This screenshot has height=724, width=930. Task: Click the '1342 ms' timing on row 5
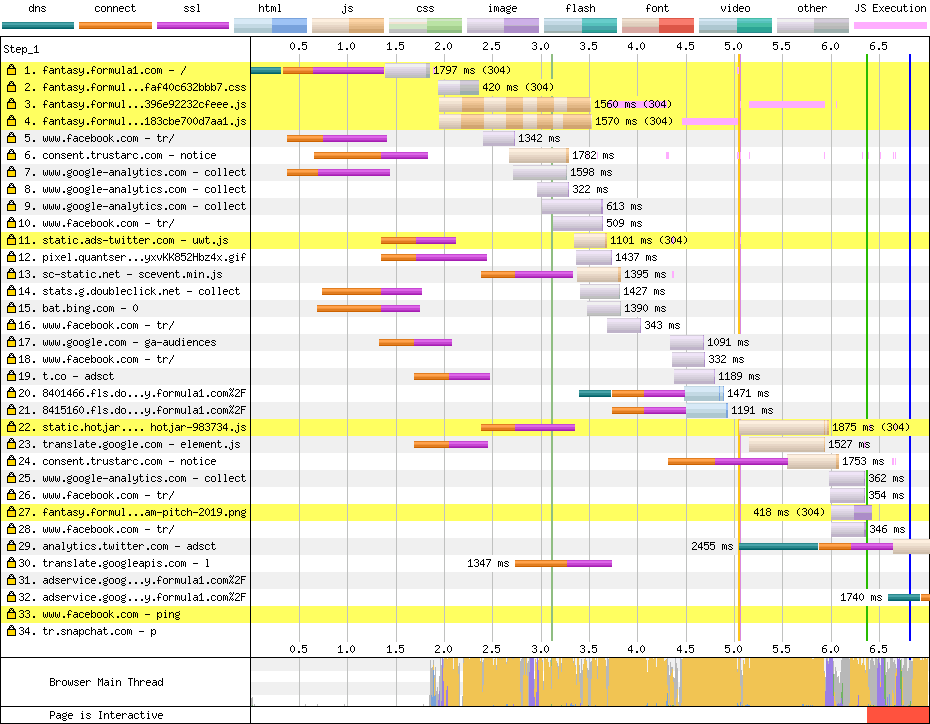point(539,138)
